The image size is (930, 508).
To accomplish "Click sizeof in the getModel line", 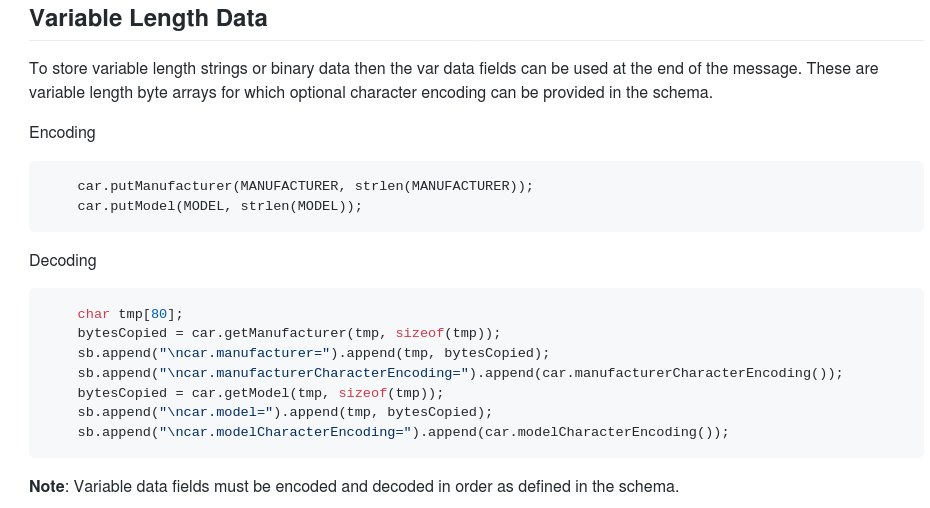I will (362, 393).
